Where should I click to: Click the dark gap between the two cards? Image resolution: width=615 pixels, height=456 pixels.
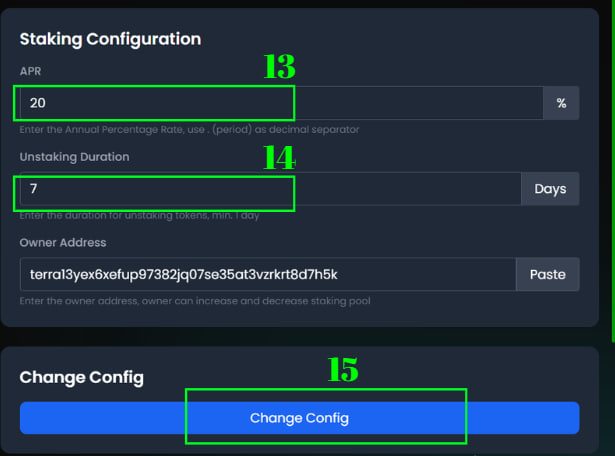(x=300, y=336)
